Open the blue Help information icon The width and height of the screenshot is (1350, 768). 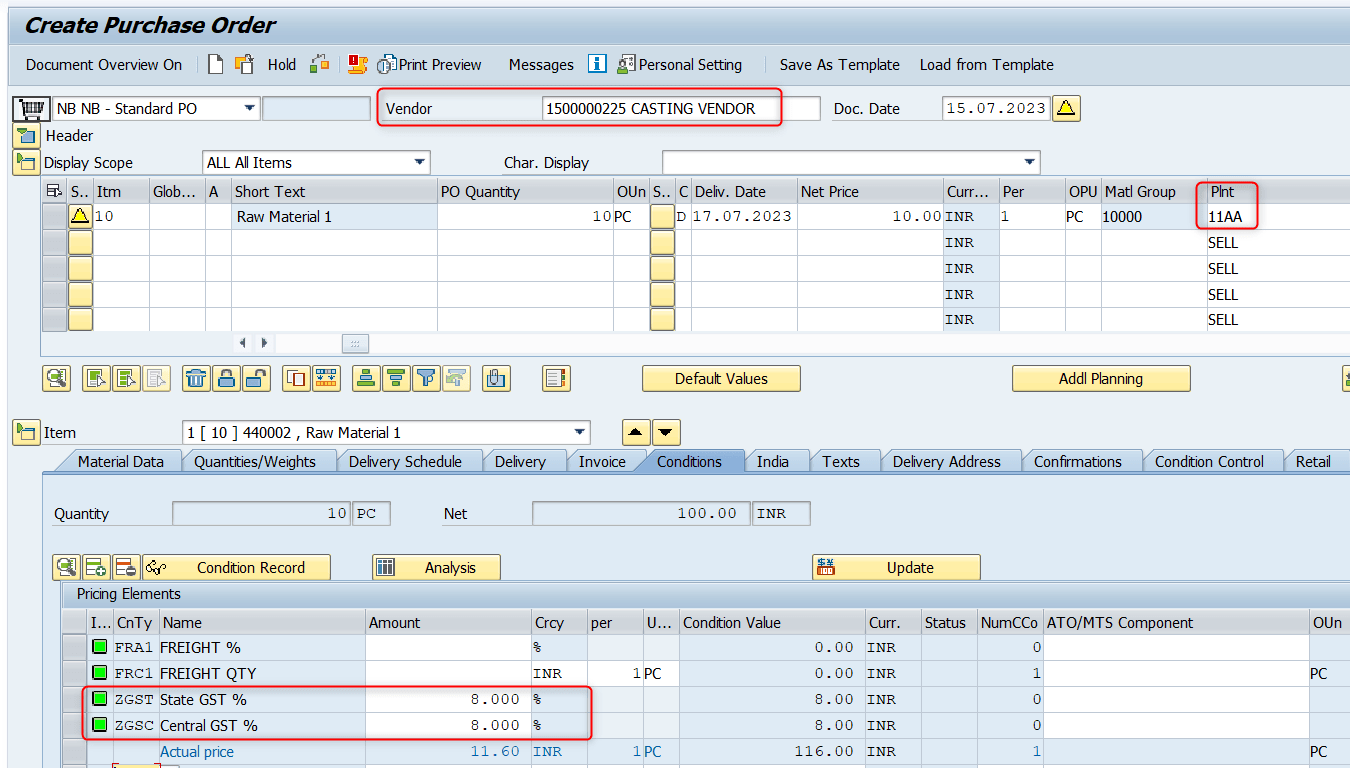coord(597,64)
